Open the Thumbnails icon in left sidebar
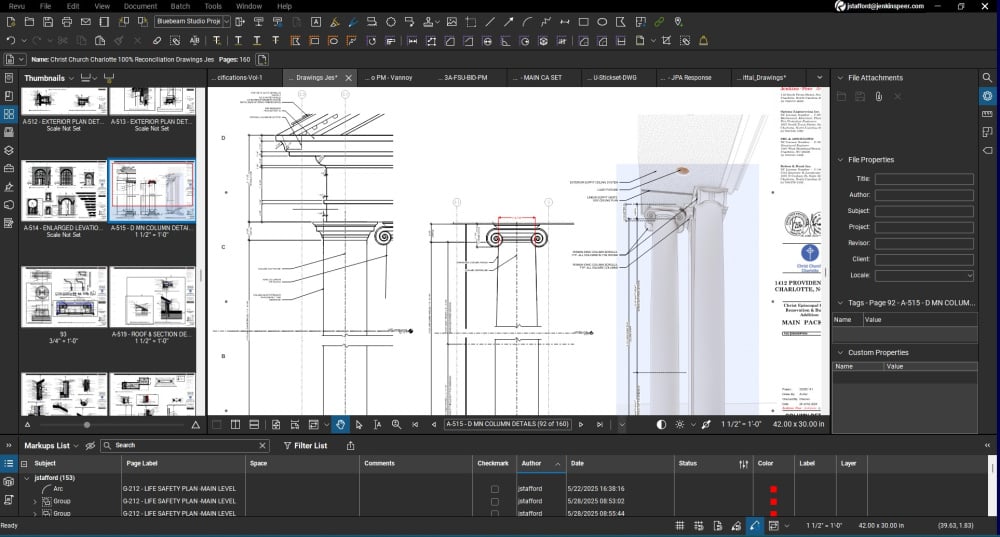This screenshot has height=537, width=1000. click(9, 114)
